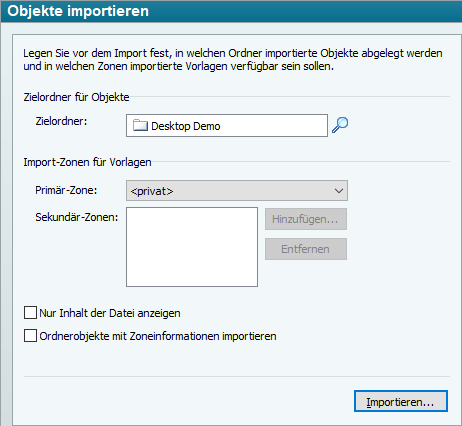Click the magnifier icon to browse target folder
The height and width of the screenshot is (426, 462).
(340, 125)
